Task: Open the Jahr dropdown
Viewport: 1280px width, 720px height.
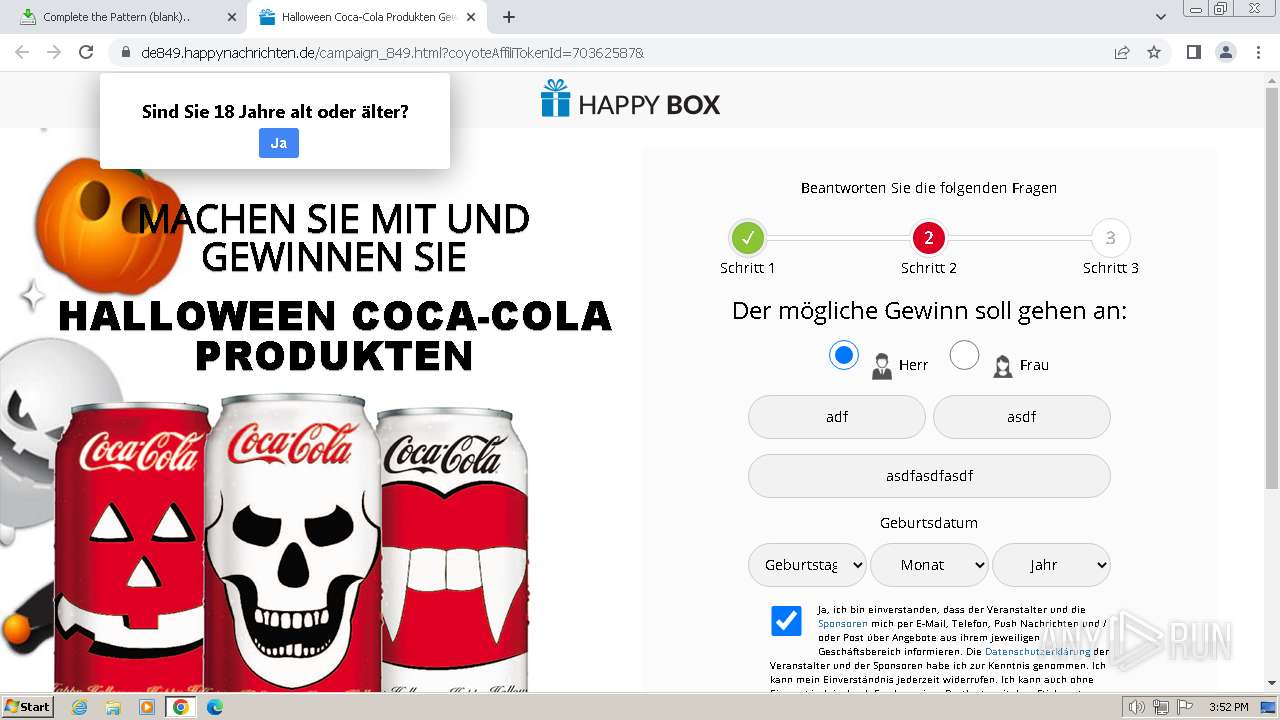Action: [x=1051, y=565]
